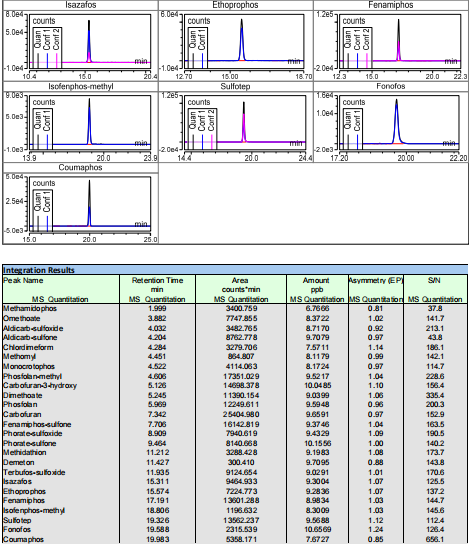Click the Ethoprophos chart title
469x546 pixels.
coord(235,5)
